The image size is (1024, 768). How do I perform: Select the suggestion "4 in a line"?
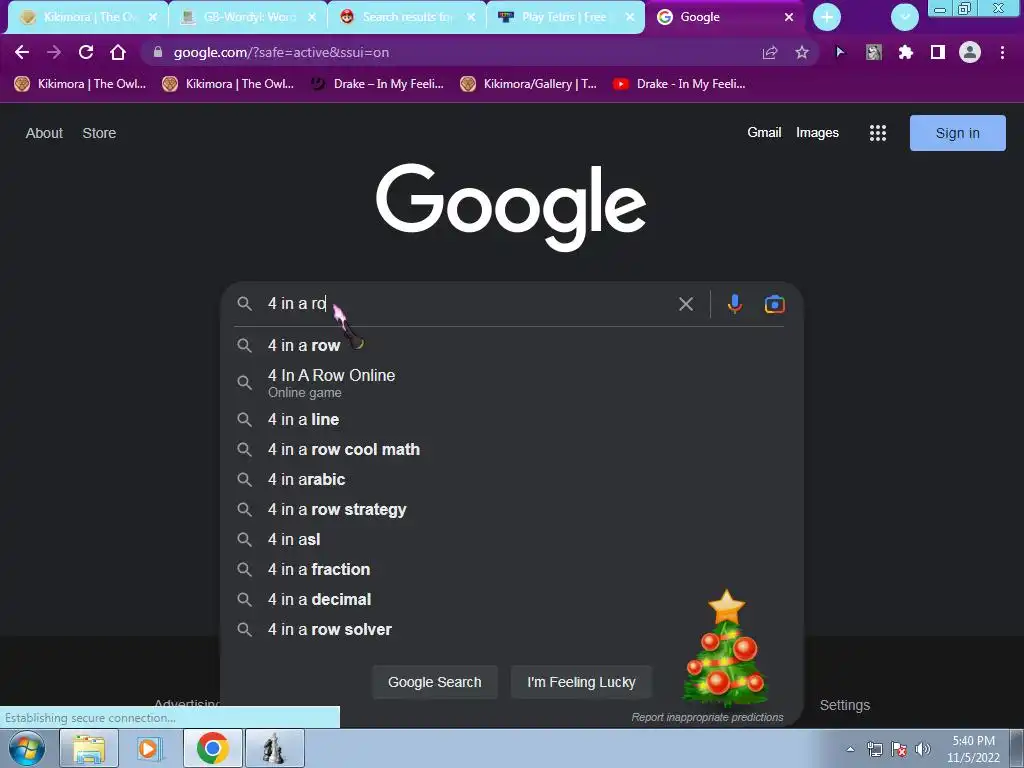[x=511, y=419]
